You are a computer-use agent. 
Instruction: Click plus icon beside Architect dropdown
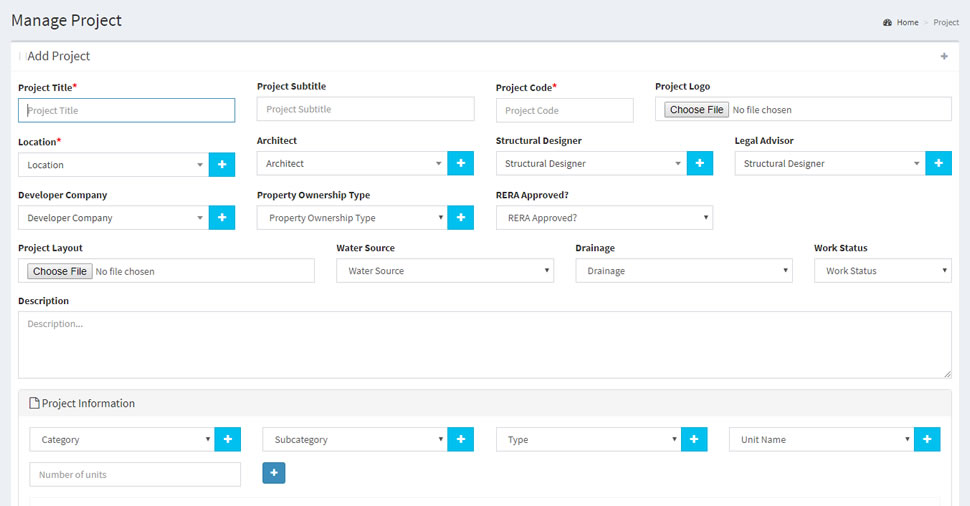pos(460,163)
